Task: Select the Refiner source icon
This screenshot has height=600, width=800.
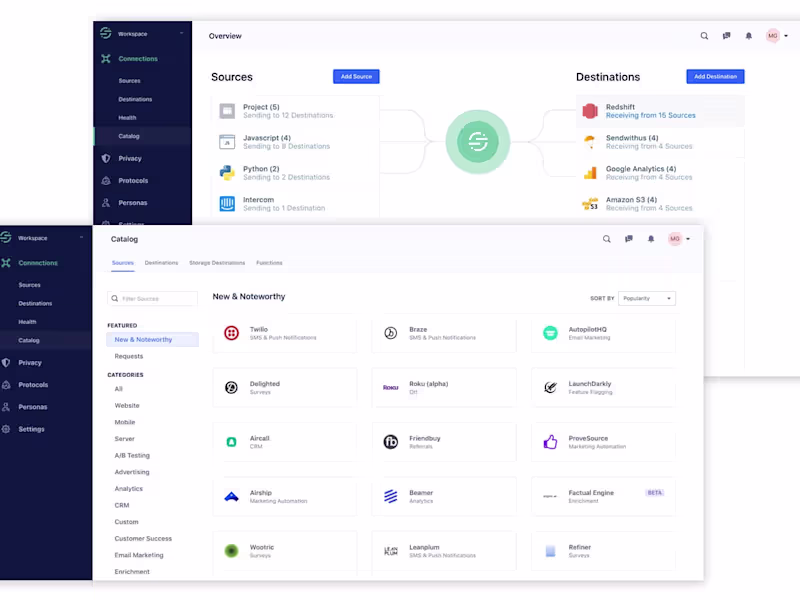Action: pos(550,551)
